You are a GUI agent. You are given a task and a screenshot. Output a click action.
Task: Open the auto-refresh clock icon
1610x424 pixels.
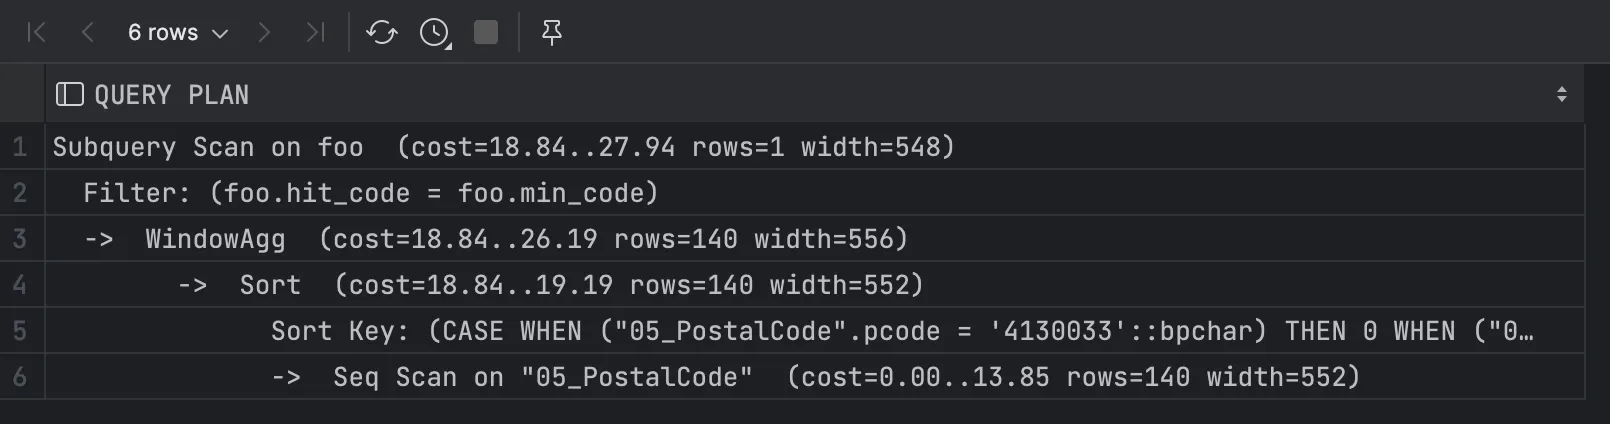434,33
